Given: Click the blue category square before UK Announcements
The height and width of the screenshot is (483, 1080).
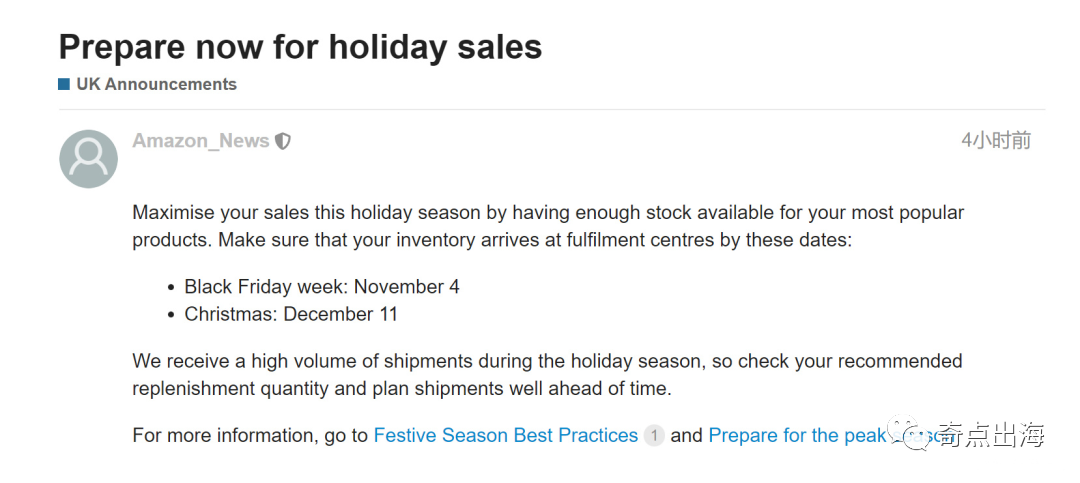Looking at the screenshot, I should coord(64,85).
